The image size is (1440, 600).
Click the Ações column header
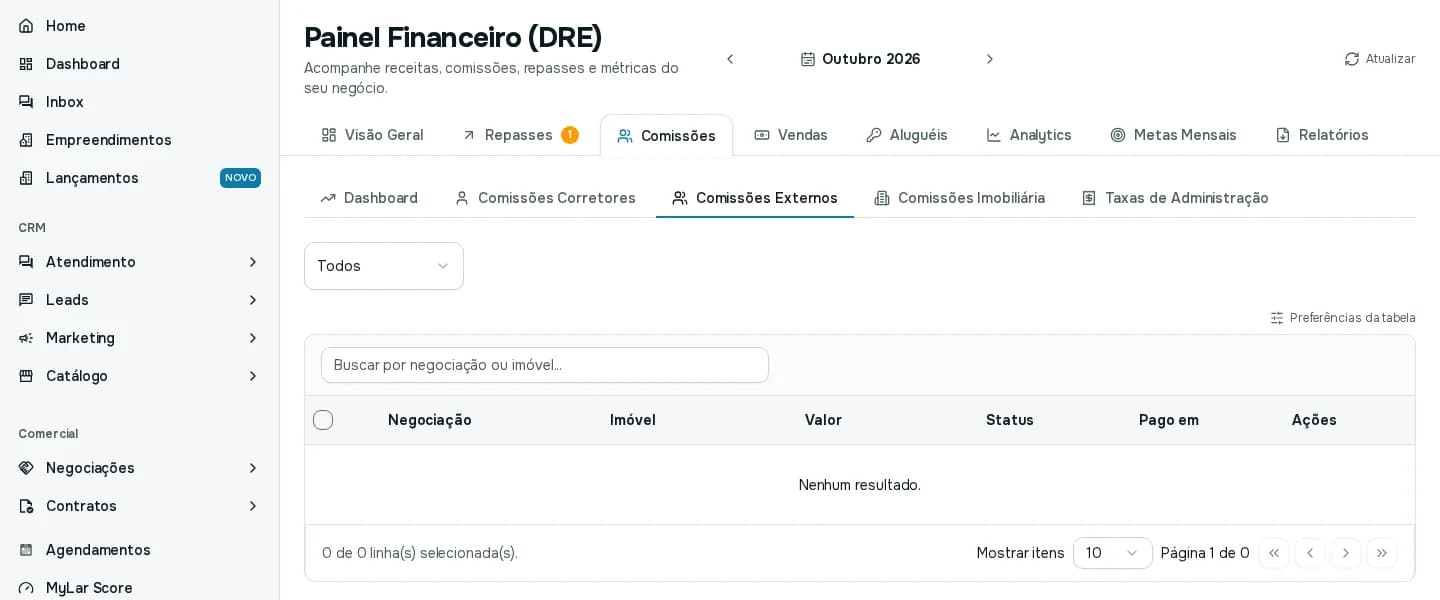(x=1314, y=420)
